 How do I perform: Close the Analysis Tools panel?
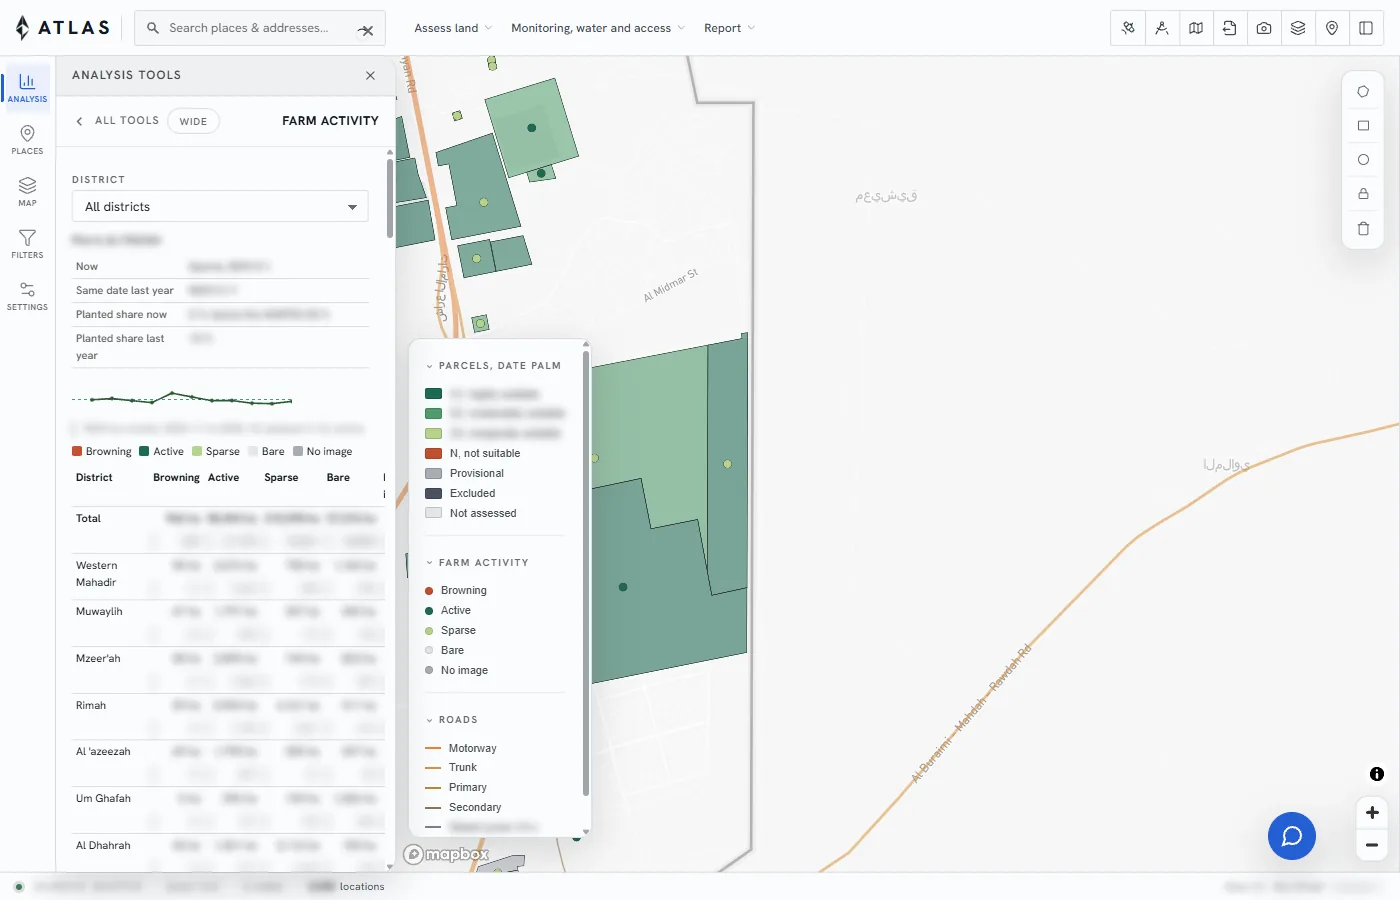pos(370,76)
